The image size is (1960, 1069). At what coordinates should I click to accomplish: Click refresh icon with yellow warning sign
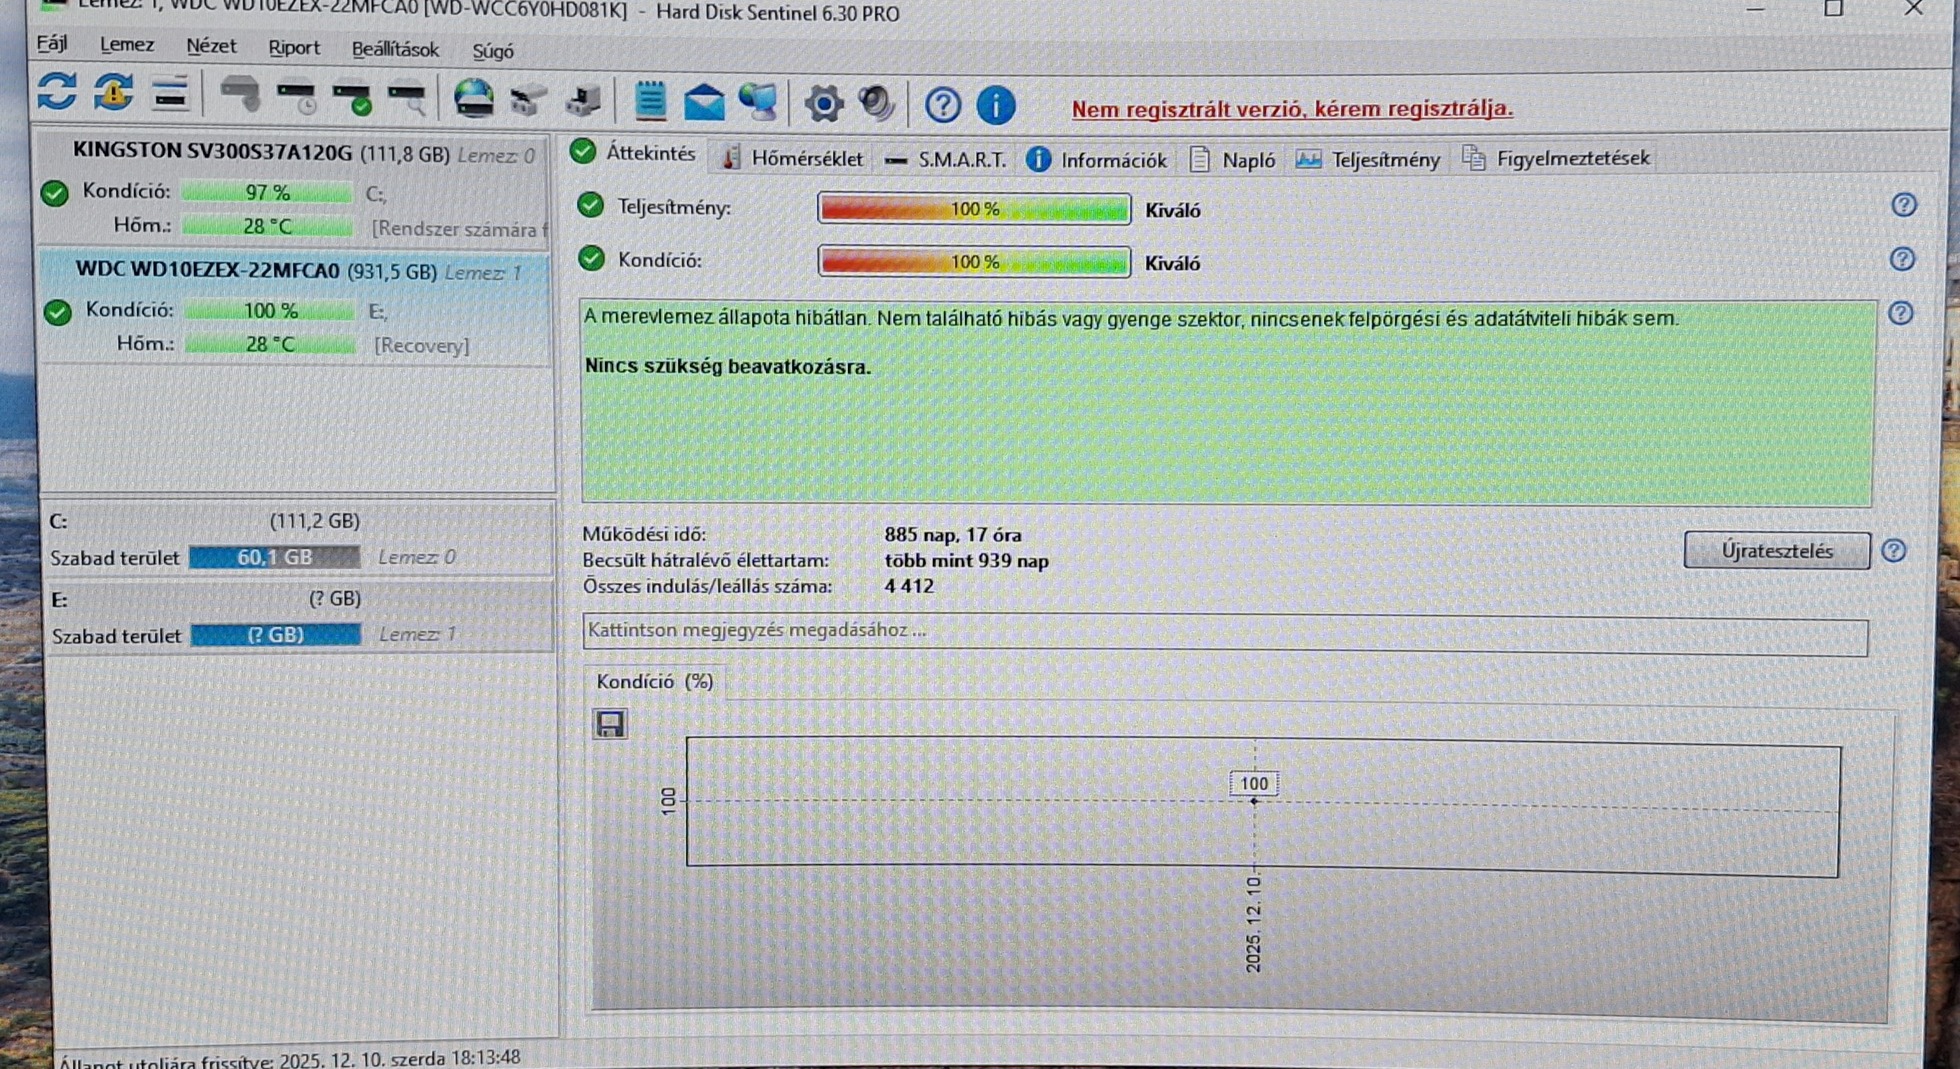point(114,94)
